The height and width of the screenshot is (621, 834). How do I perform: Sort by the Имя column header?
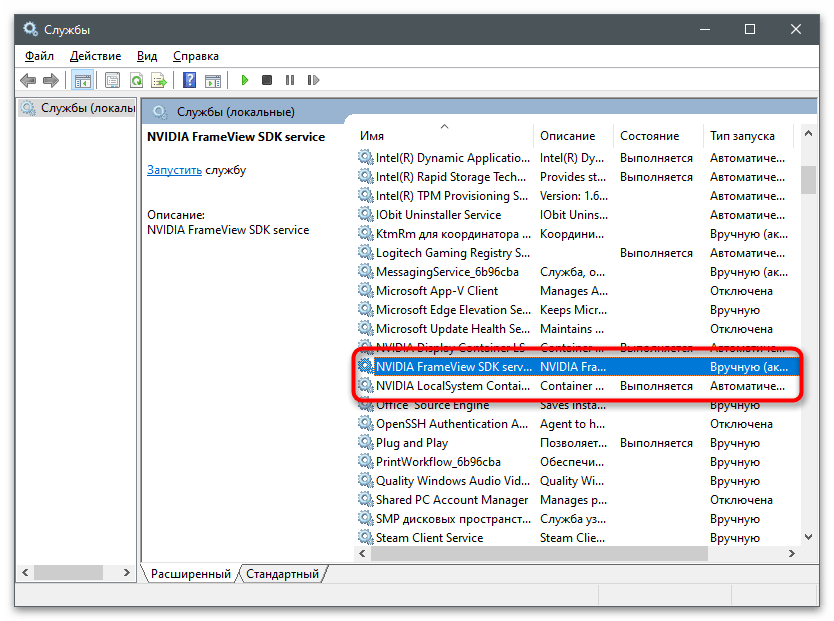coord(444,136)
